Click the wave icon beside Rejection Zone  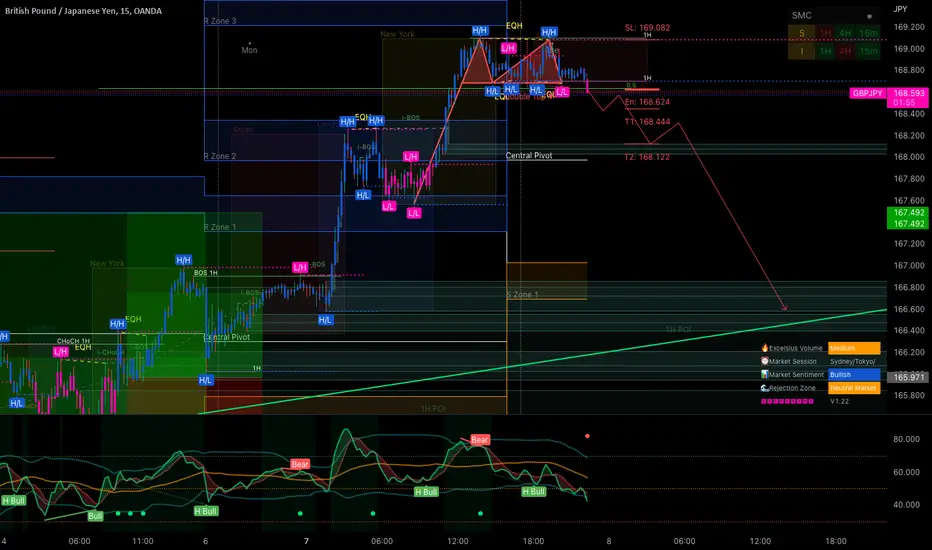[x=765, y=388]
